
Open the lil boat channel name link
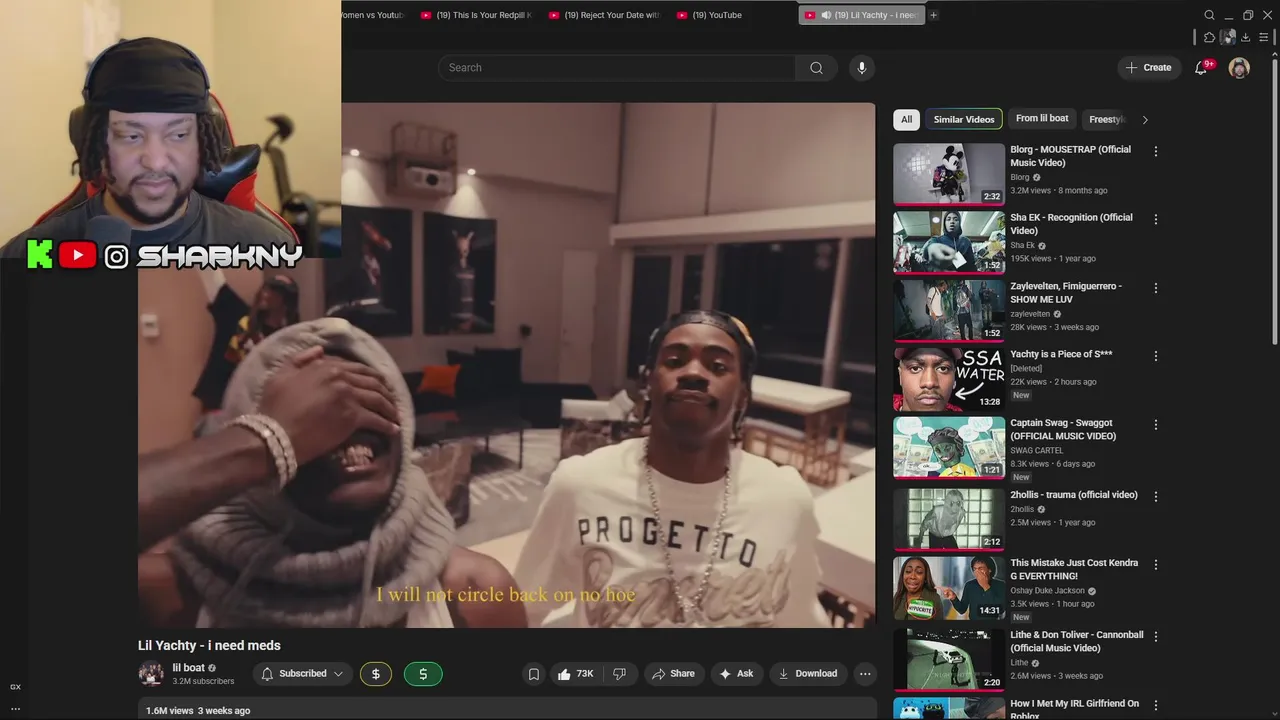pyautogui.click(x=188, y=668)
